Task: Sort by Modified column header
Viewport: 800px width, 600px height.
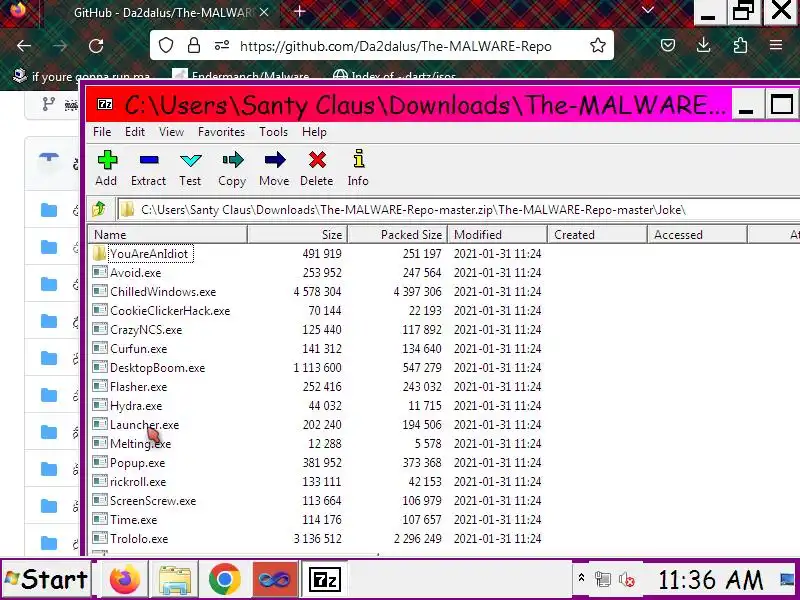Action: point(497,235)
